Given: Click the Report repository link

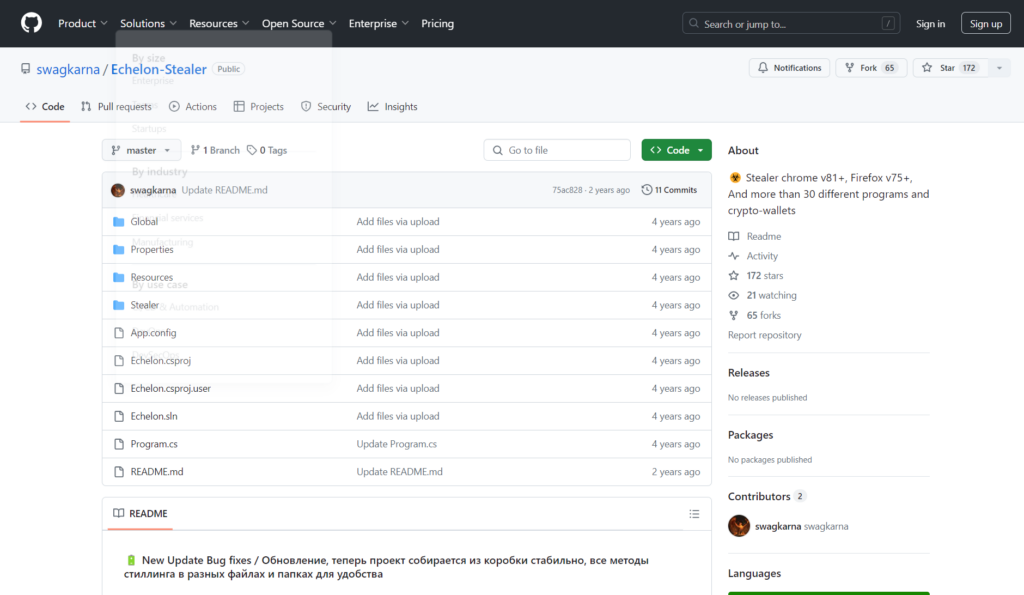Looking at the screenshot, I should pyautogui.click(x=764, y=335).
